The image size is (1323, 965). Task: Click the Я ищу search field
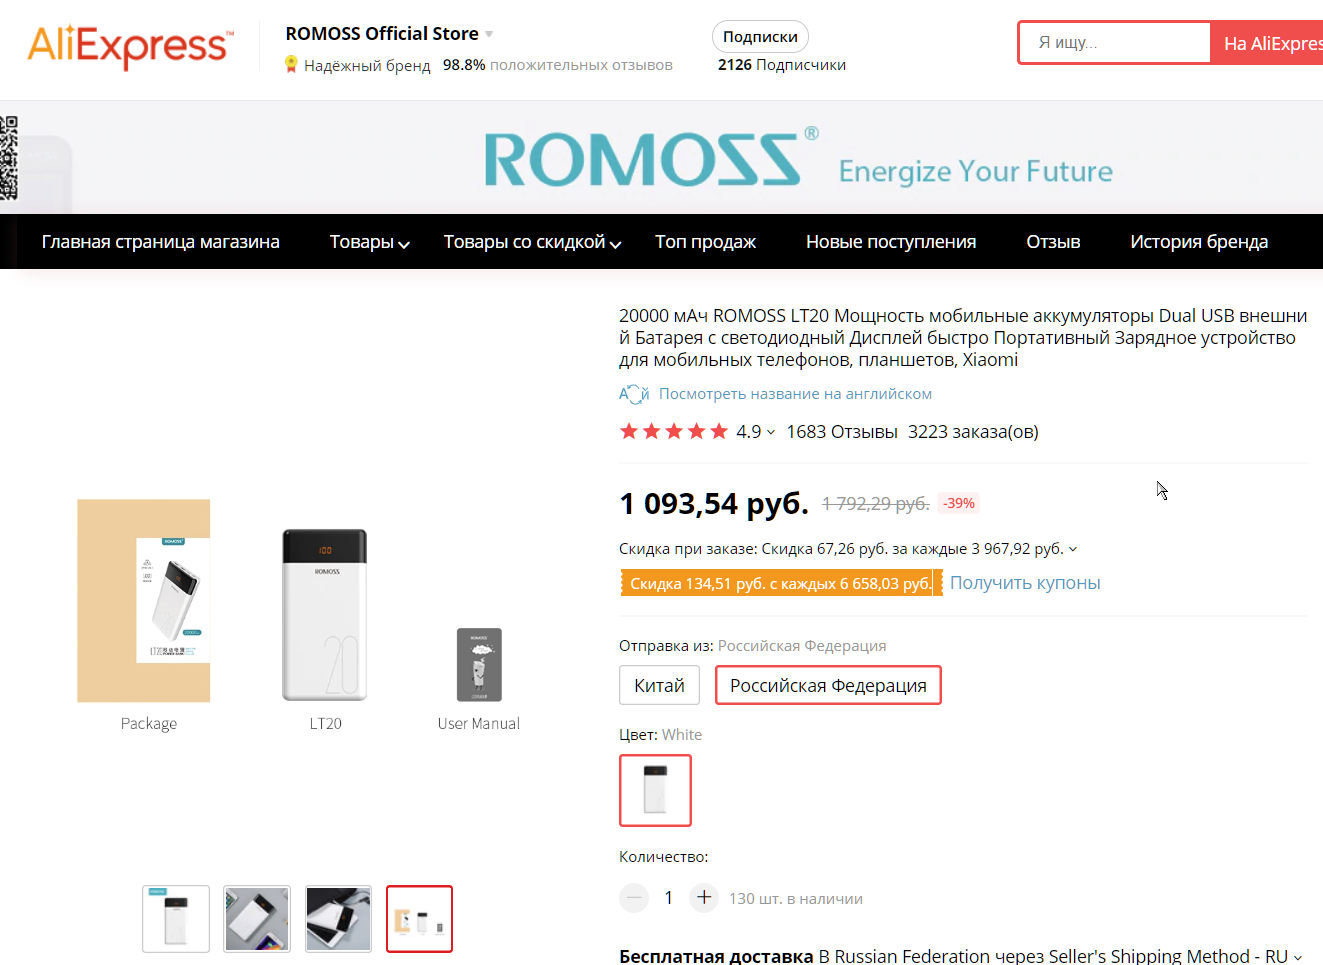(1115, 43)
